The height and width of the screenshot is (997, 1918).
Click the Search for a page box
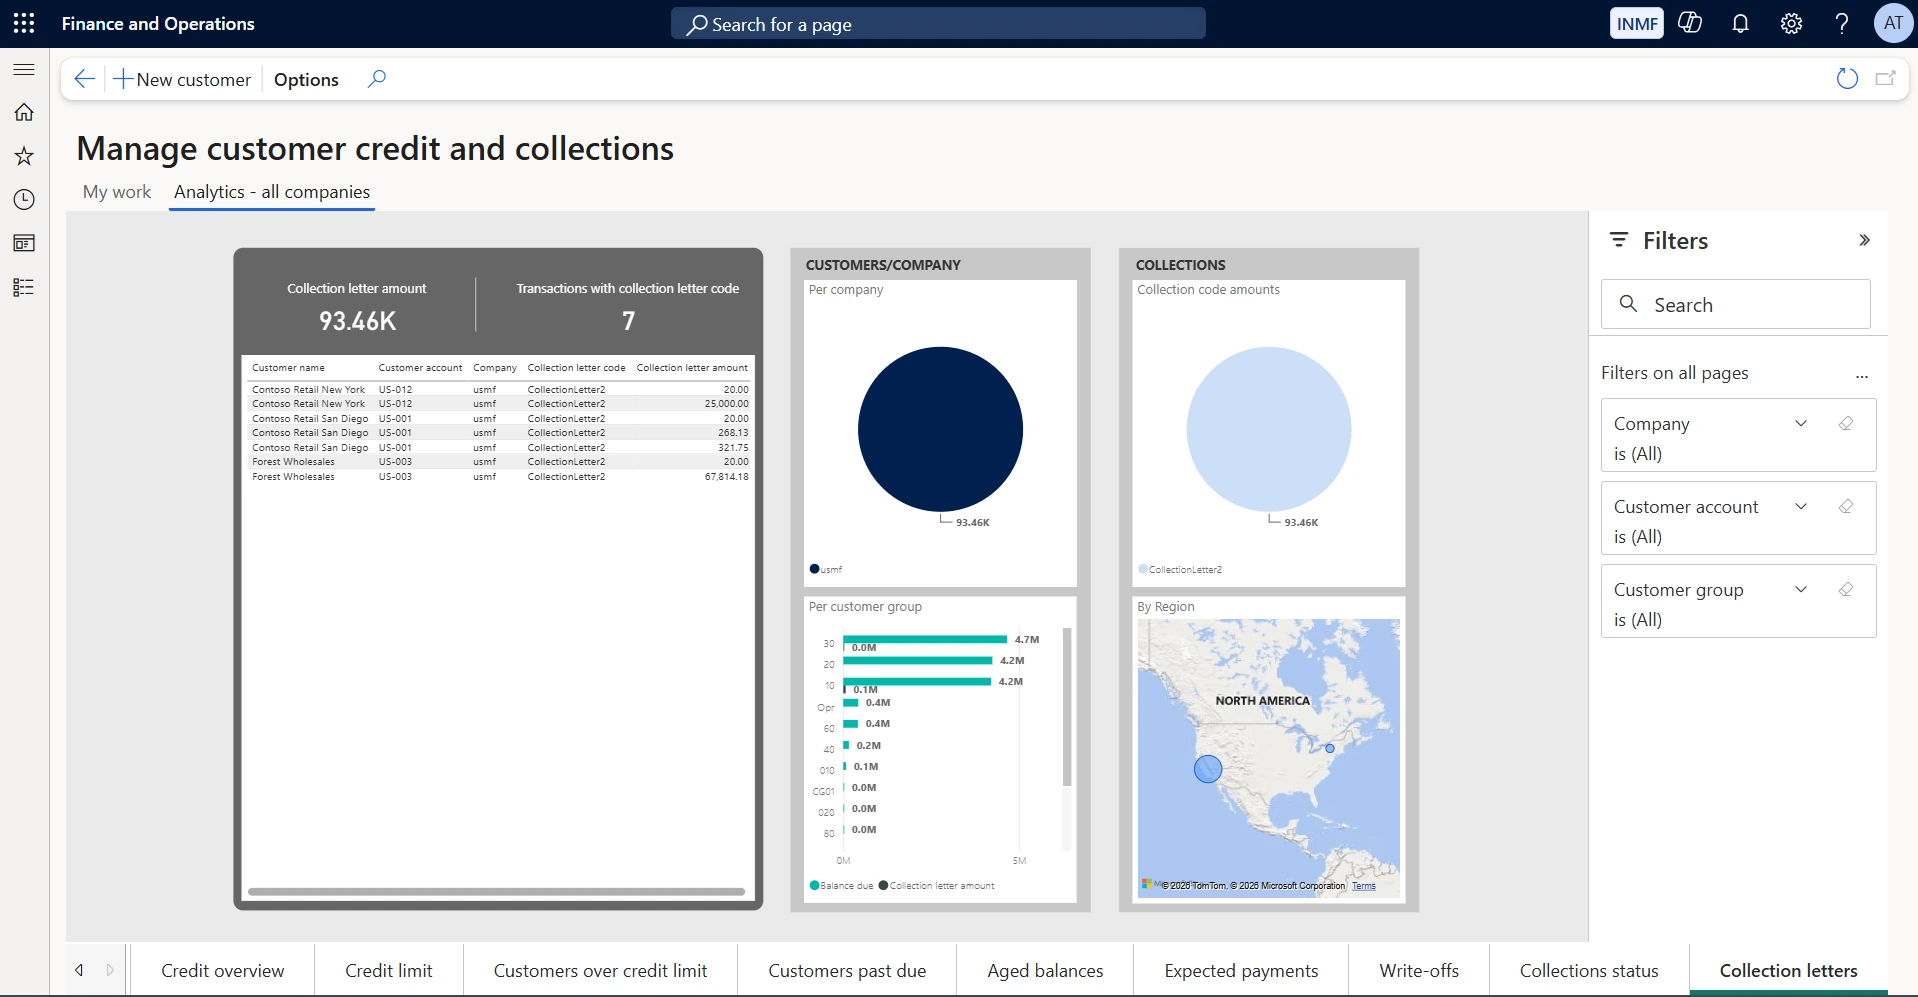[x=938, y=24]
